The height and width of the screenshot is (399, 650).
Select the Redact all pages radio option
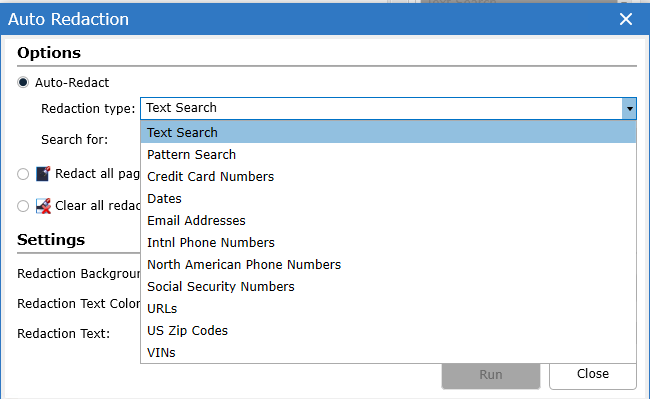click(x=23, y=174)
